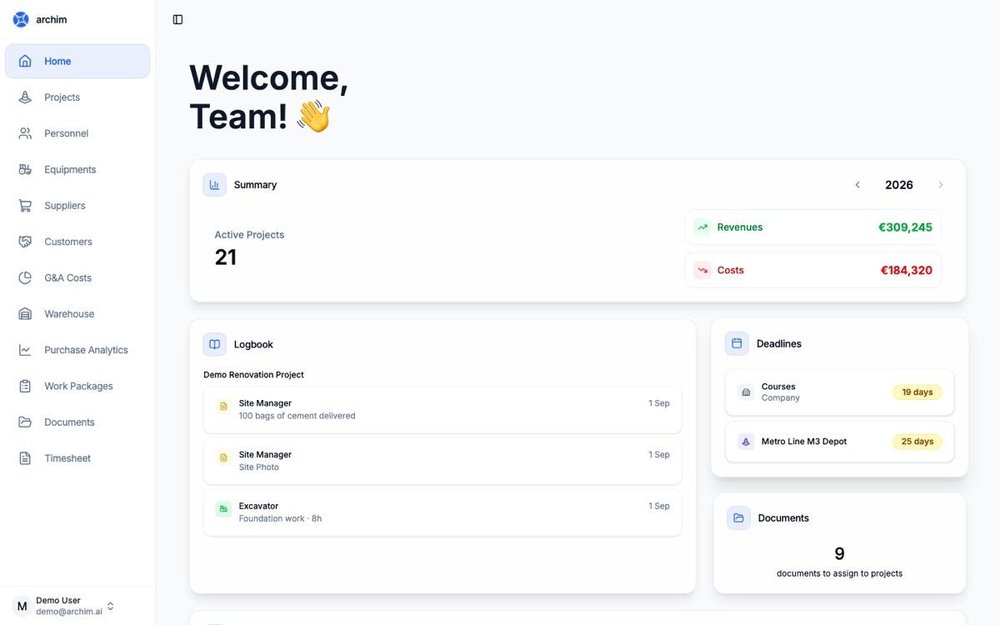Click the Summary bar chart icon
This screenshot has height=625, width=1000.
point(214,185)
